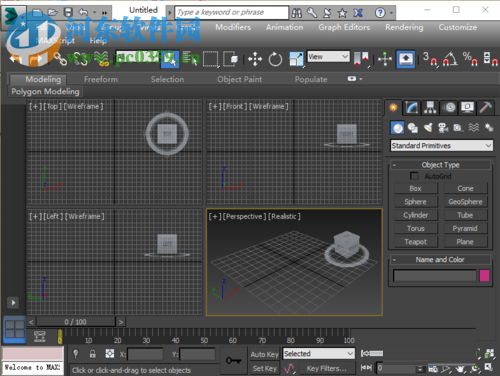The height and width of the screenshot is (376, 500).
Task: Select the Cameras category icon
Action: 443,128
